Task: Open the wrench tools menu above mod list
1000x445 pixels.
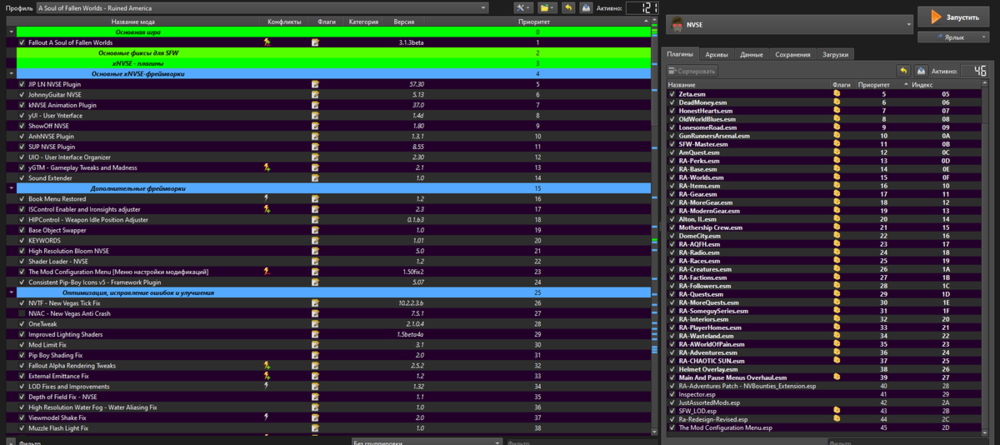Action: point(524,8)
